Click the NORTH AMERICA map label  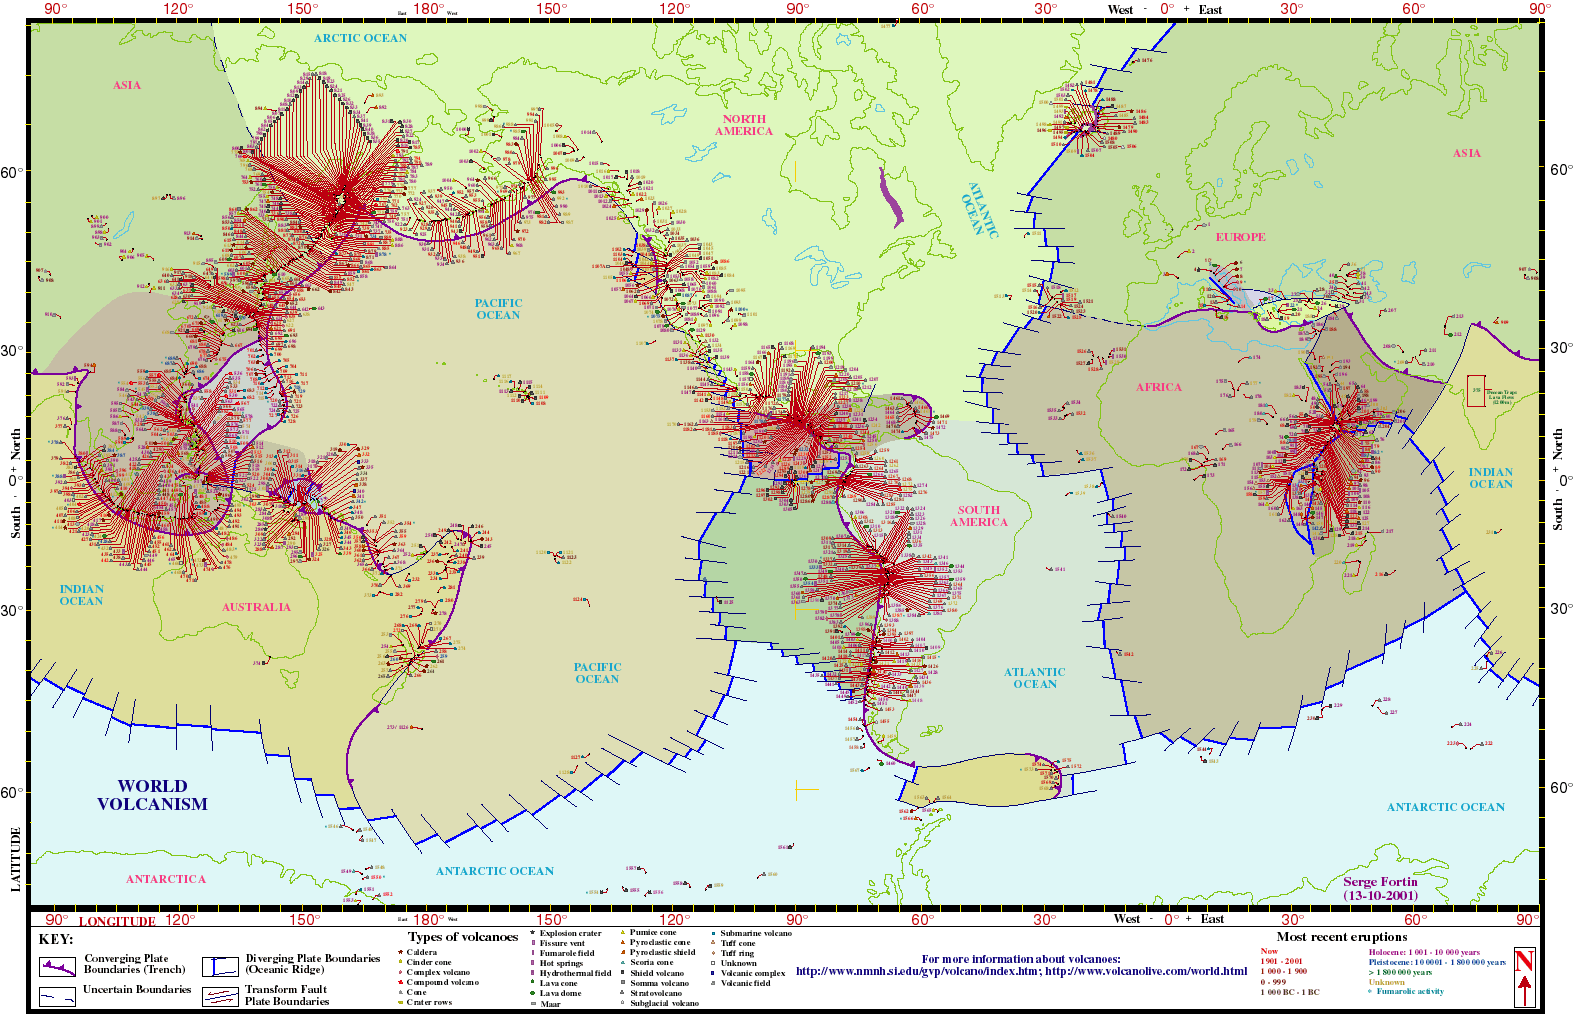tap(743, 125)
